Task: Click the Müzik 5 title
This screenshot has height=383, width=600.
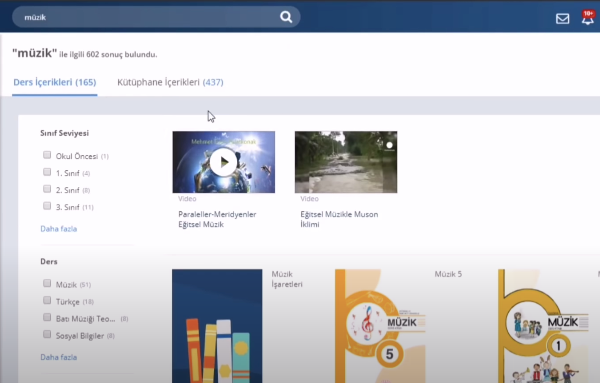Action: coord(448,274)
